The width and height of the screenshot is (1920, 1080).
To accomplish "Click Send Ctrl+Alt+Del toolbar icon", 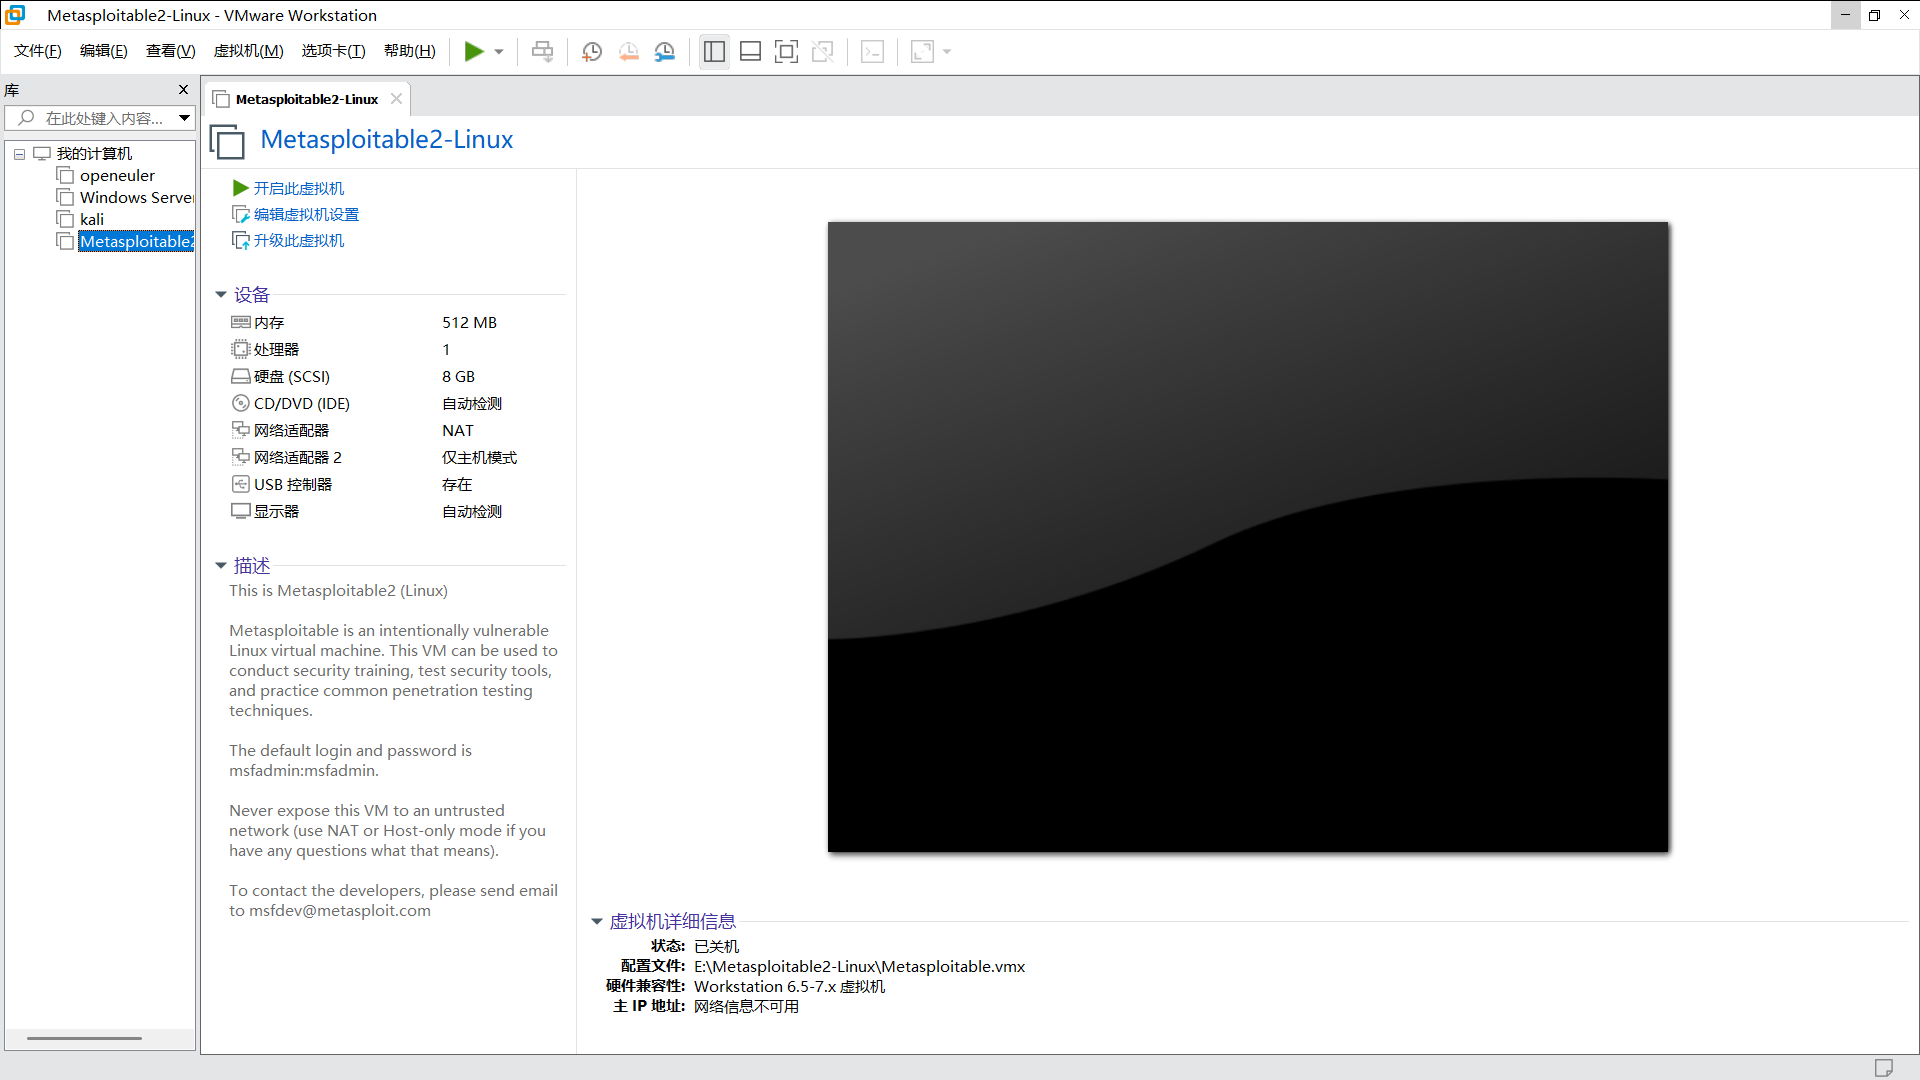I will tap(542, 52).
